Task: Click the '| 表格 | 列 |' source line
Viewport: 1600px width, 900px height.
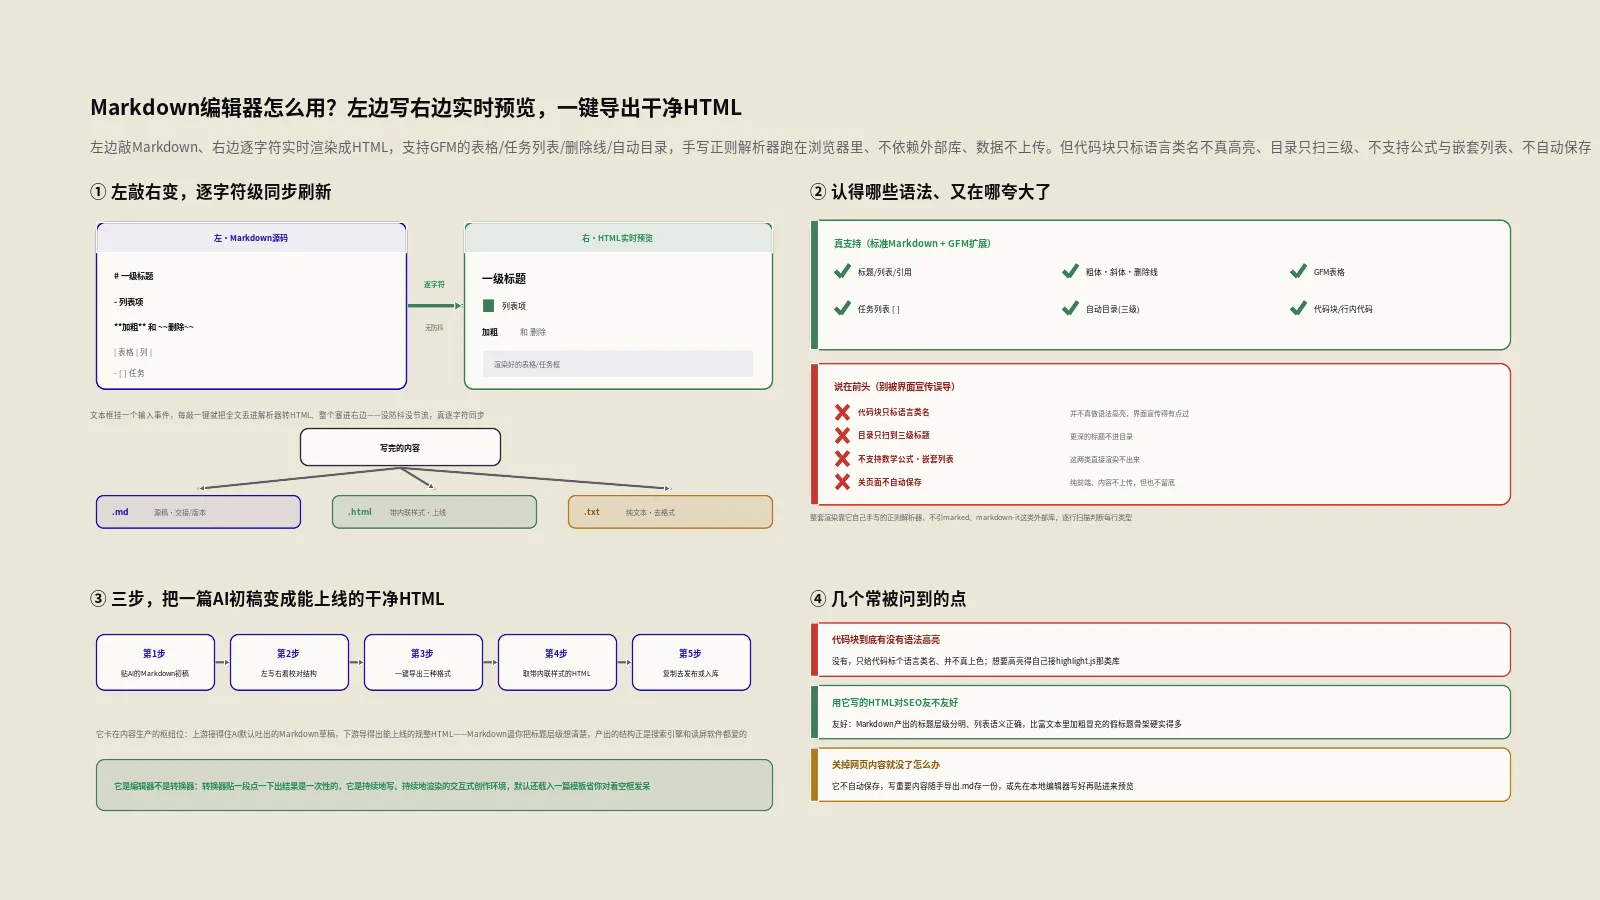Action: [133, 352]
